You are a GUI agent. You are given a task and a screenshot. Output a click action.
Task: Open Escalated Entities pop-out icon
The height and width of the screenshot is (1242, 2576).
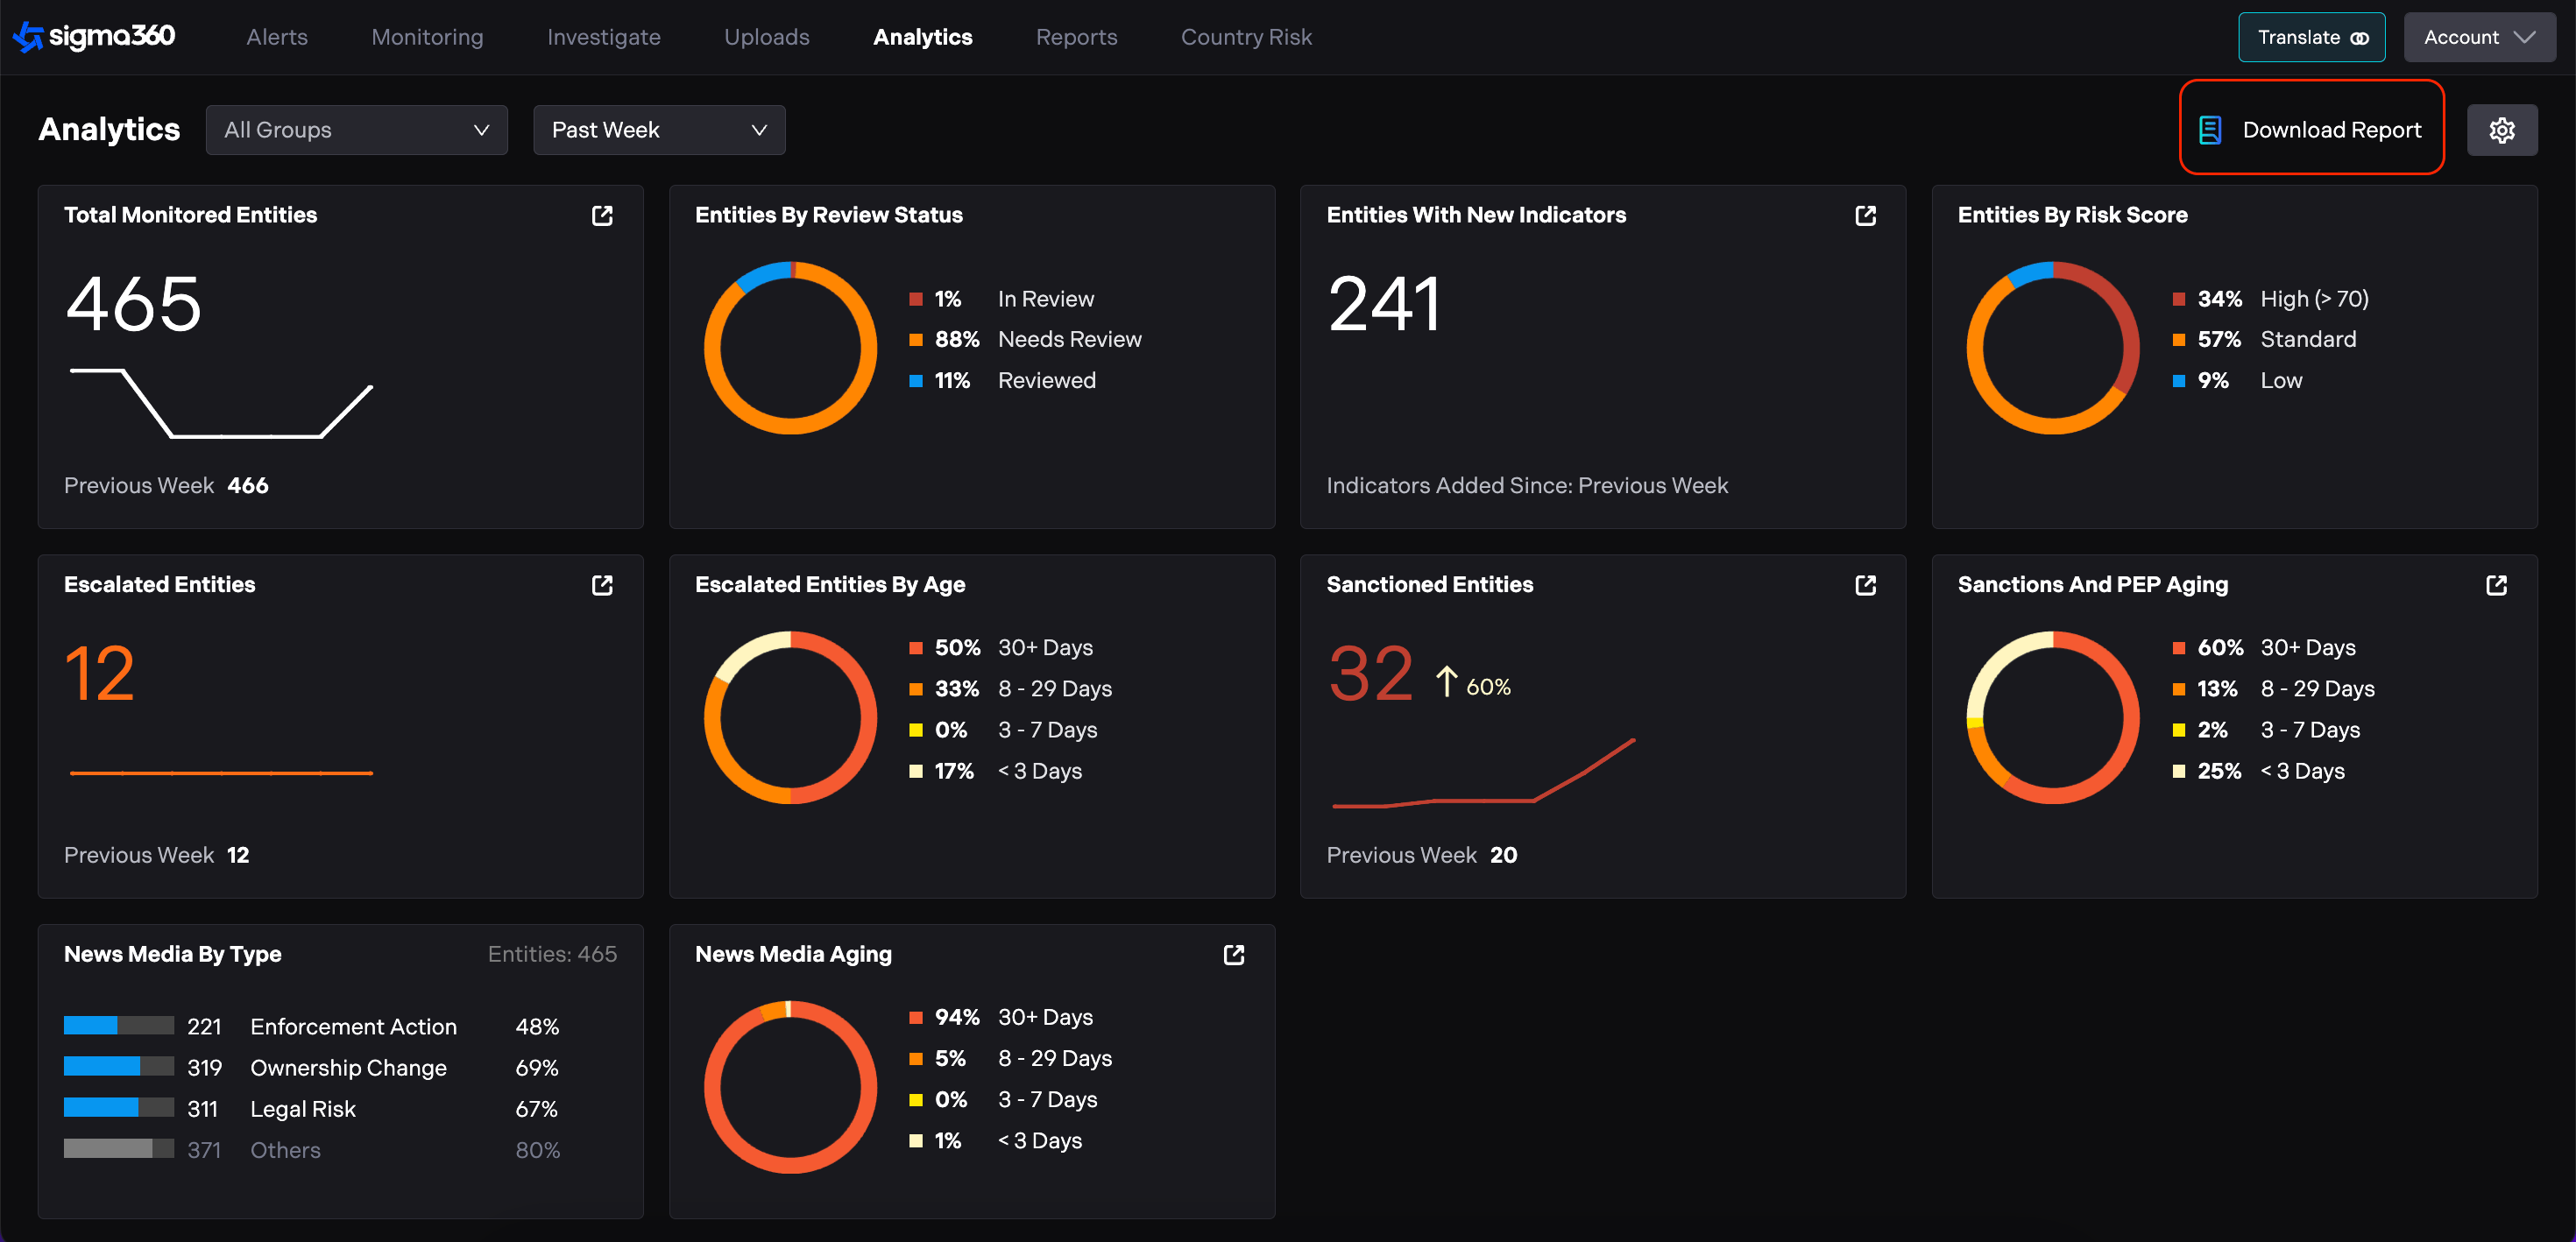pos(602,585)
